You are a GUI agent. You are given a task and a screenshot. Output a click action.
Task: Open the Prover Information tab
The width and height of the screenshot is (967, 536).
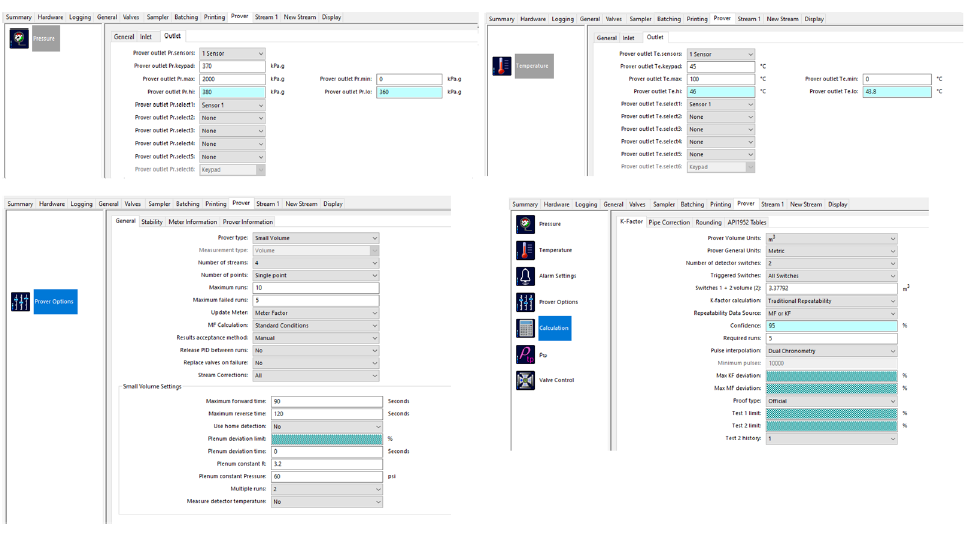(247, 222)
